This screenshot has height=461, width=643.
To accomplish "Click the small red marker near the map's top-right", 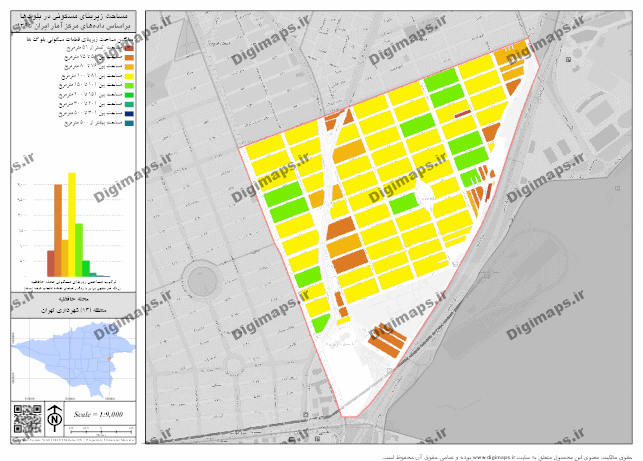I will [x=566, y=61].
